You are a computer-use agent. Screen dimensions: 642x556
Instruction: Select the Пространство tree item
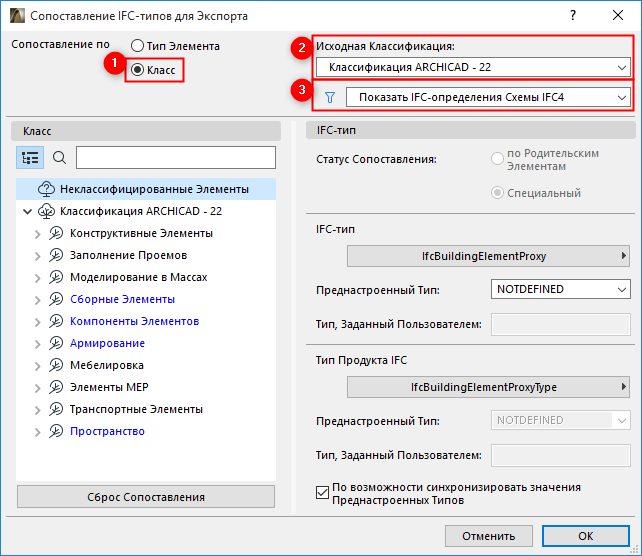coord(107,431)
